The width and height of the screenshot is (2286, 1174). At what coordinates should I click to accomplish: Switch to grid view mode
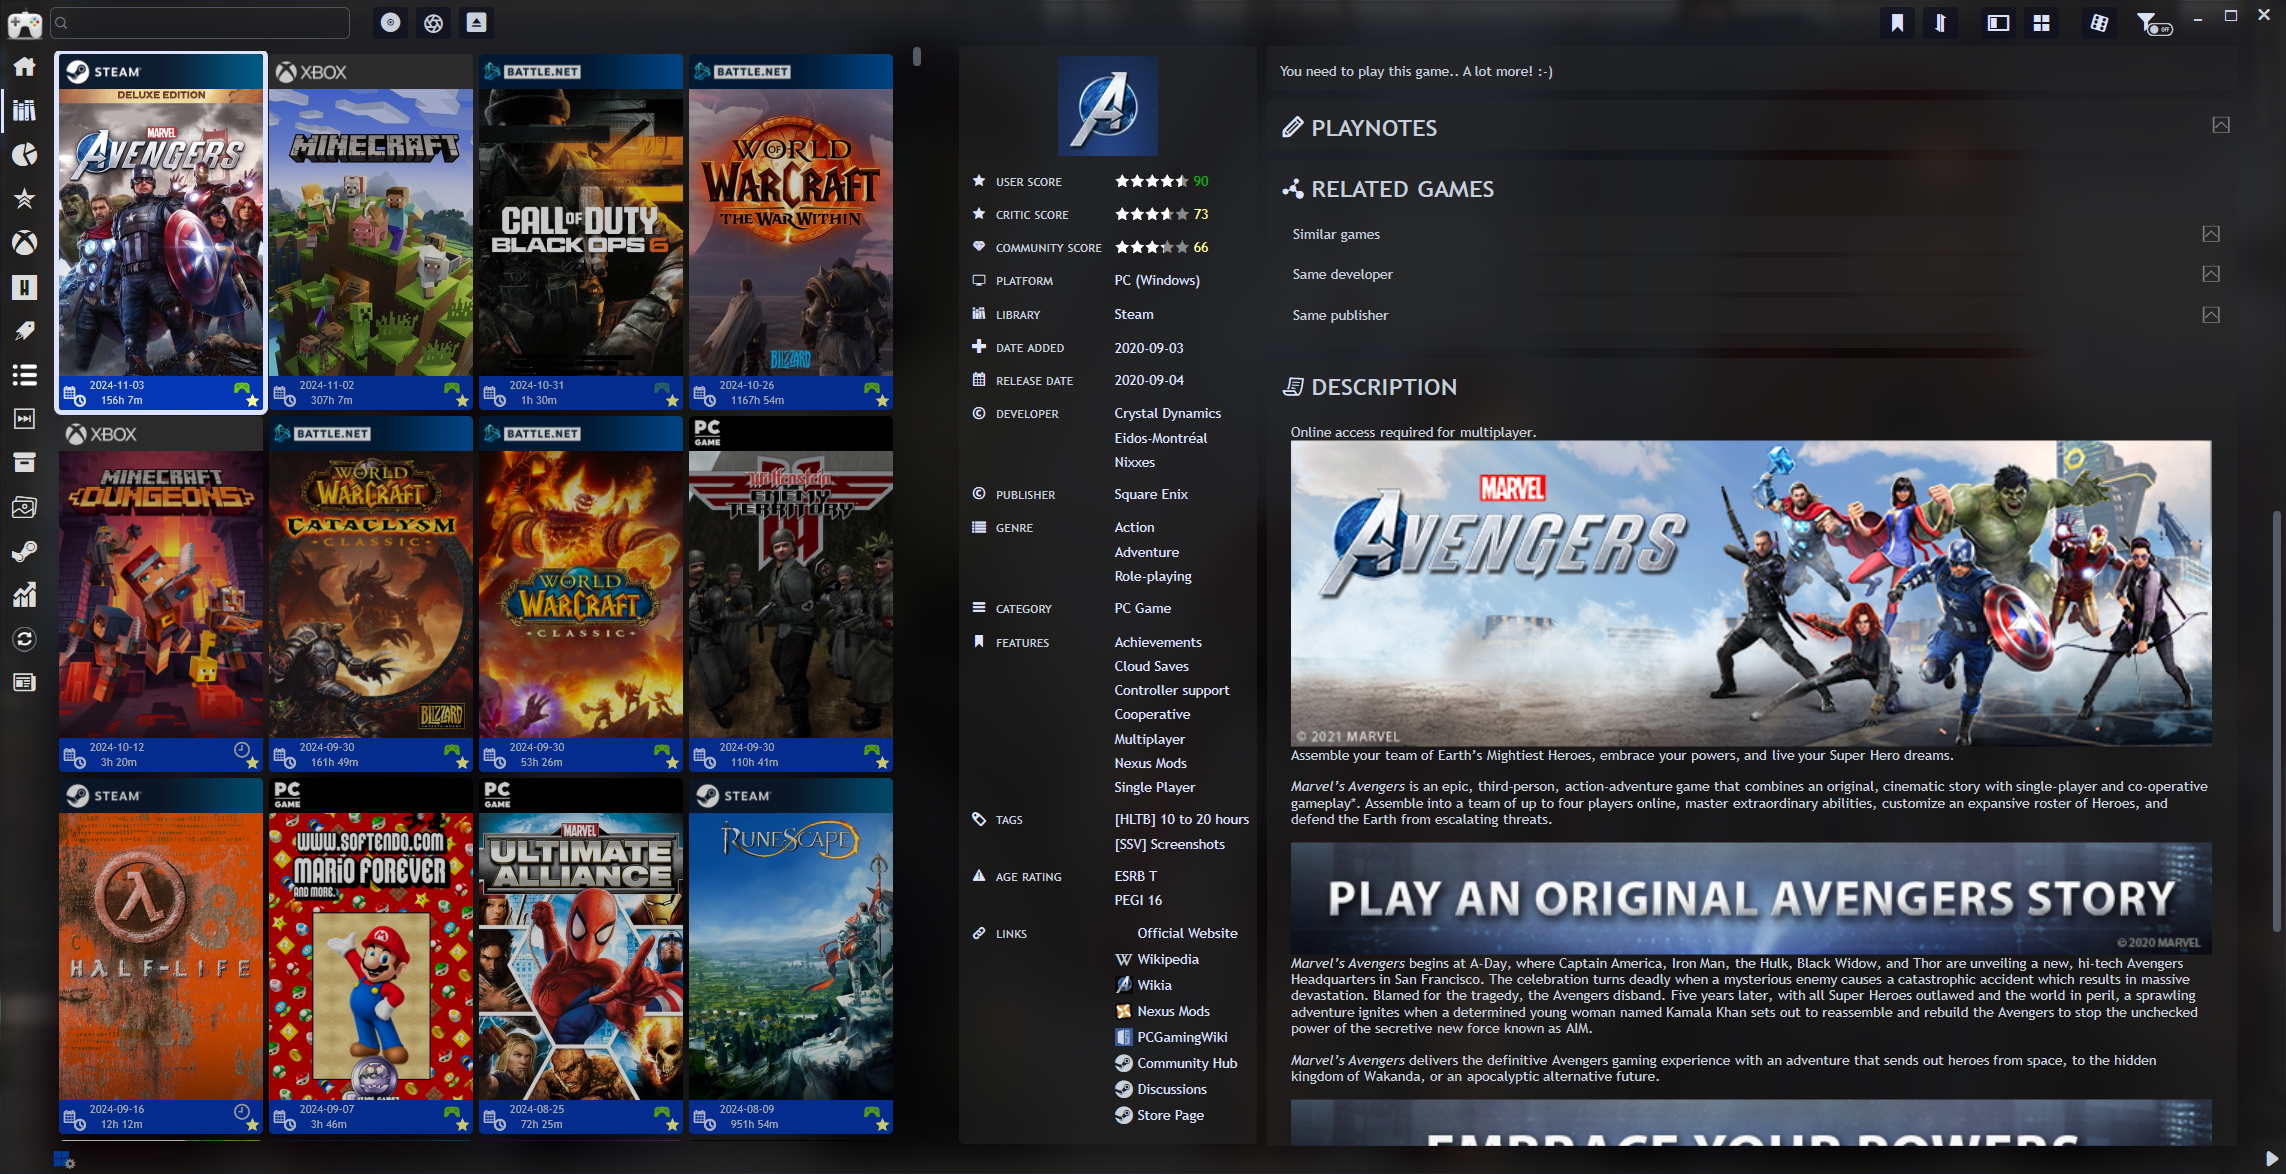2041,23
